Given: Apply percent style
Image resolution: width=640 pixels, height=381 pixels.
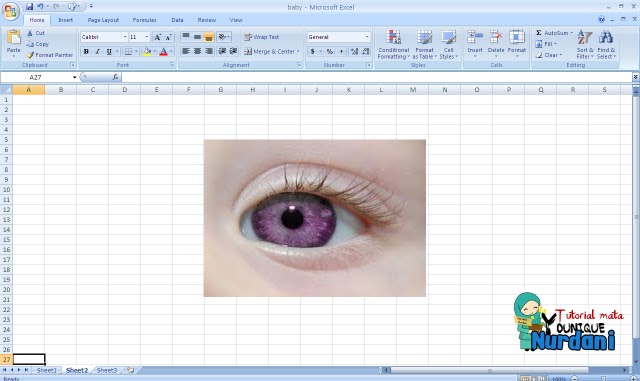Looking at the screenshot, I should [330, 51].
